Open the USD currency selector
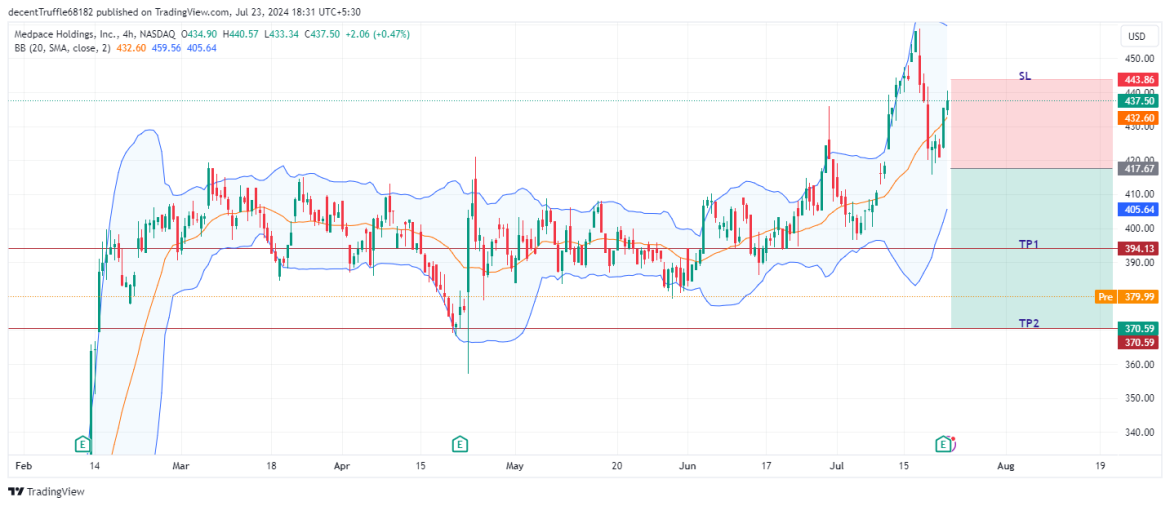The width and height of the screenshot is (1170, 506). click(1137, 36)
